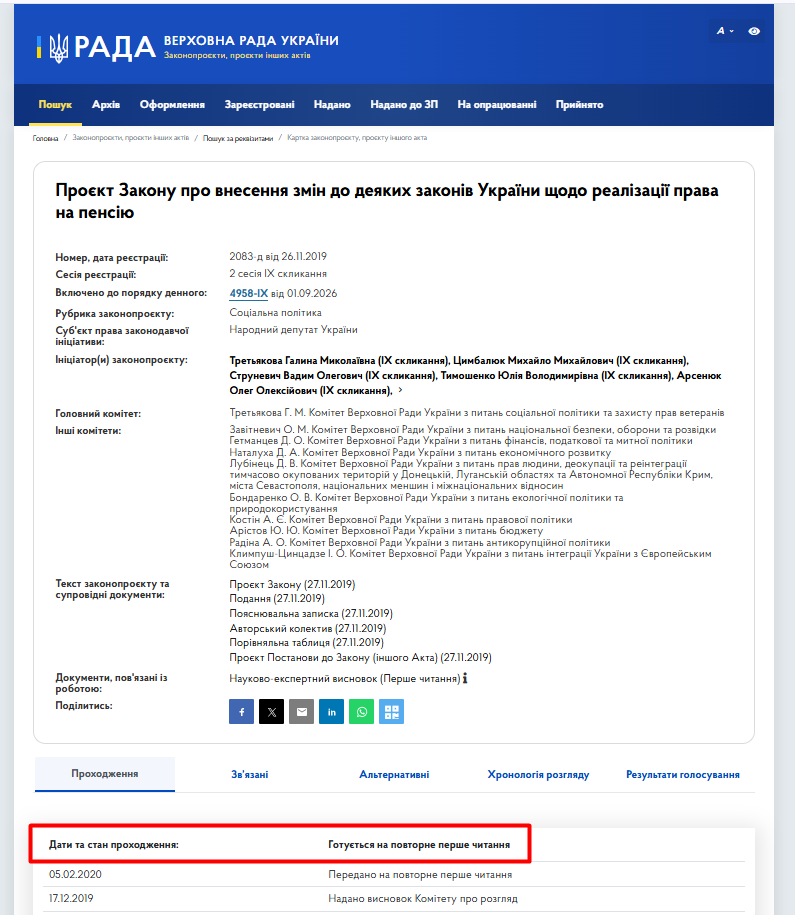This screenshot has width=795, height=915.
Task: Click Передано на повторне перше читання text
Action: pos(420,875)
